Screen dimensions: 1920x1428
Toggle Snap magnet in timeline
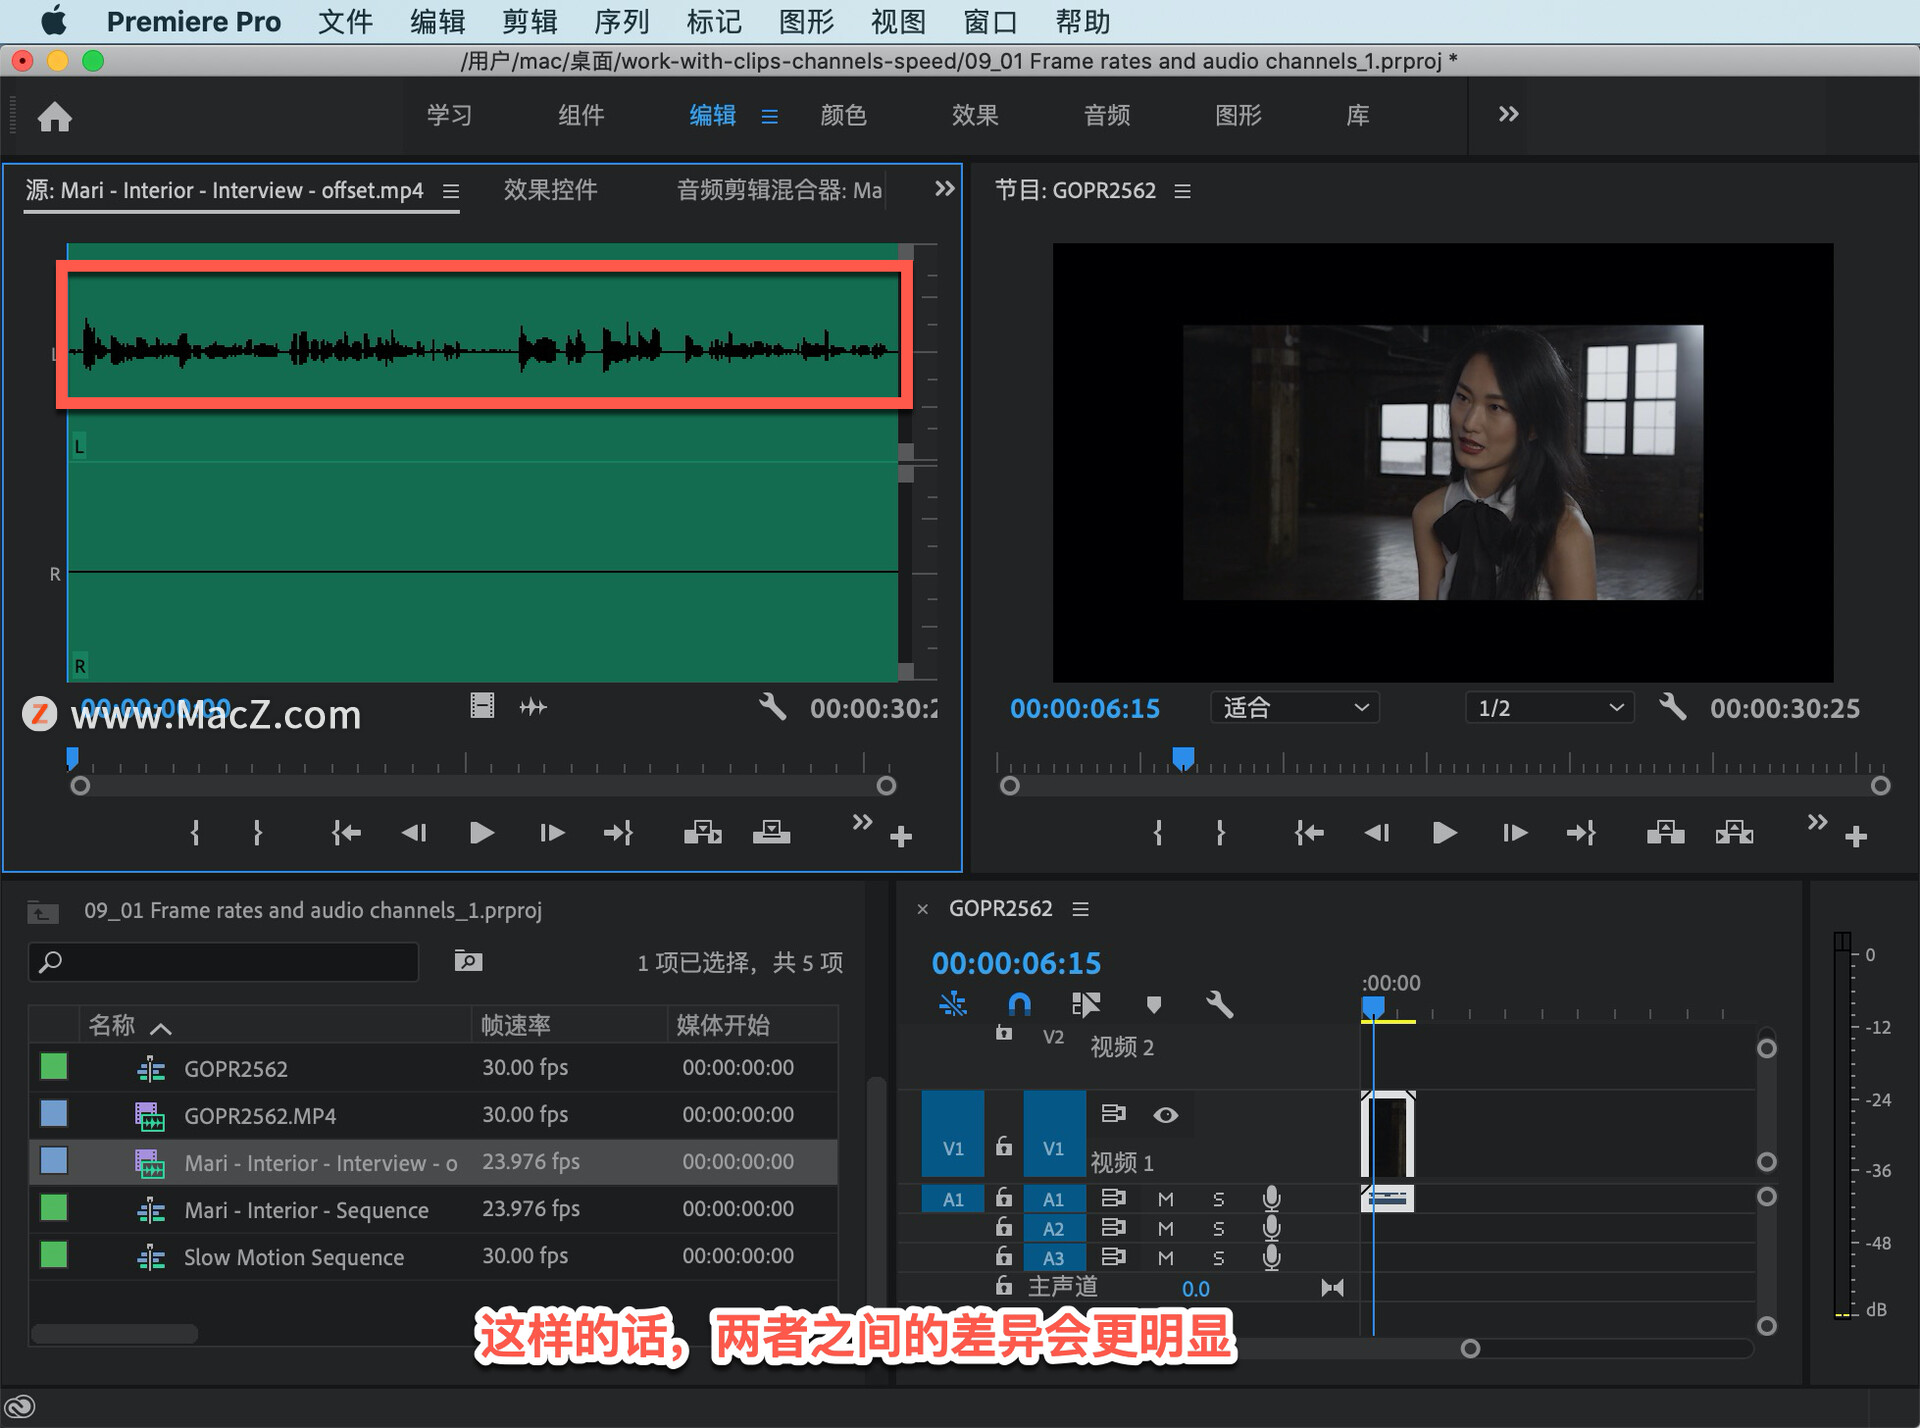tap(1019, 1003)
